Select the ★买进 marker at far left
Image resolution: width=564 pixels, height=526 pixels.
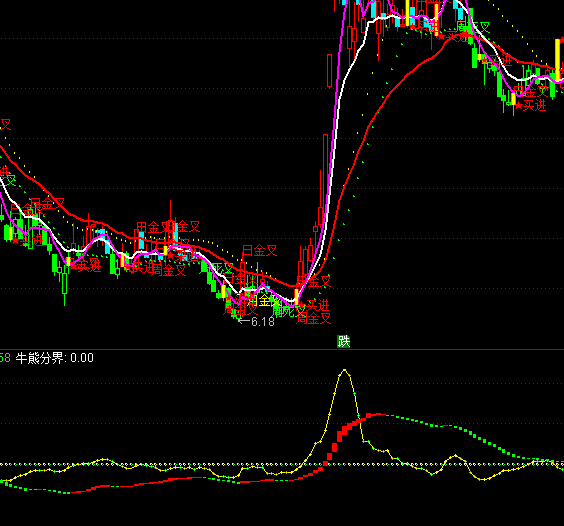point(27,240)
